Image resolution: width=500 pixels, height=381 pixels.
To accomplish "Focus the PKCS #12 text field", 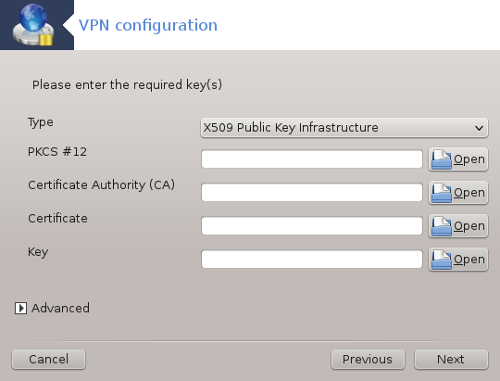I will tap(312, 159).
